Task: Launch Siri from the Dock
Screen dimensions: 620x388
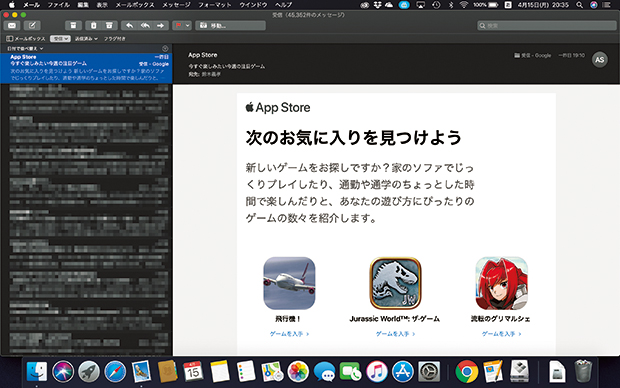Action: click(63, 372)
